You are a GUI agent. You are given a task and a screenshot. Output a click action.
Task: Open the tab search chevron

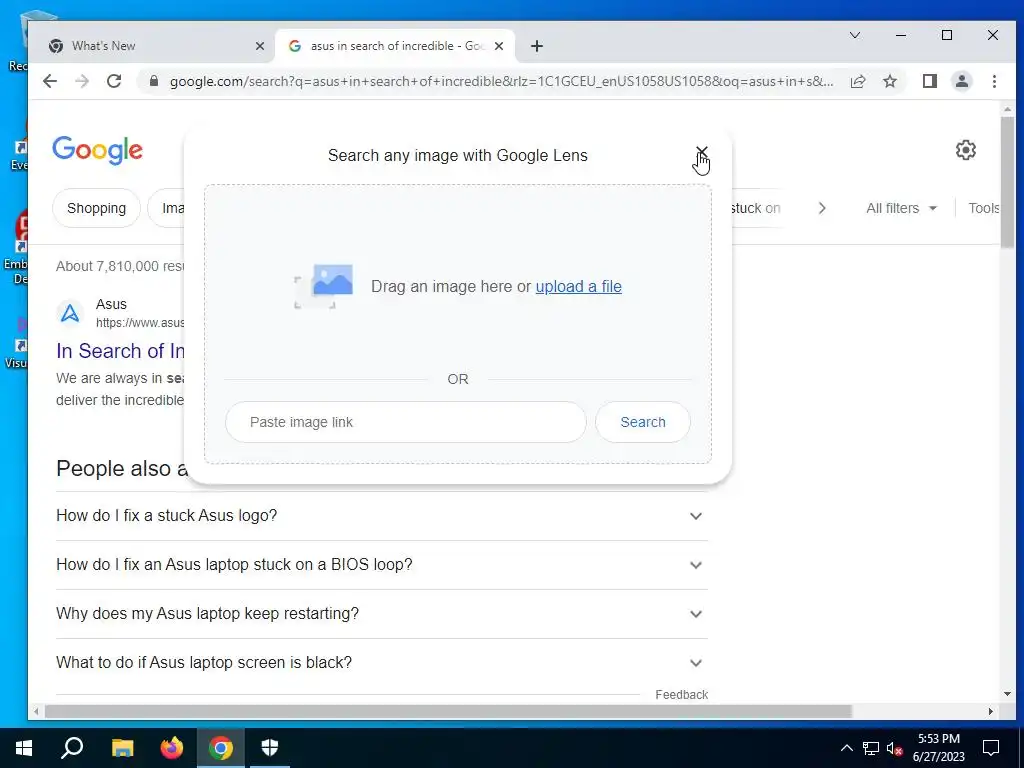point(854,35)
